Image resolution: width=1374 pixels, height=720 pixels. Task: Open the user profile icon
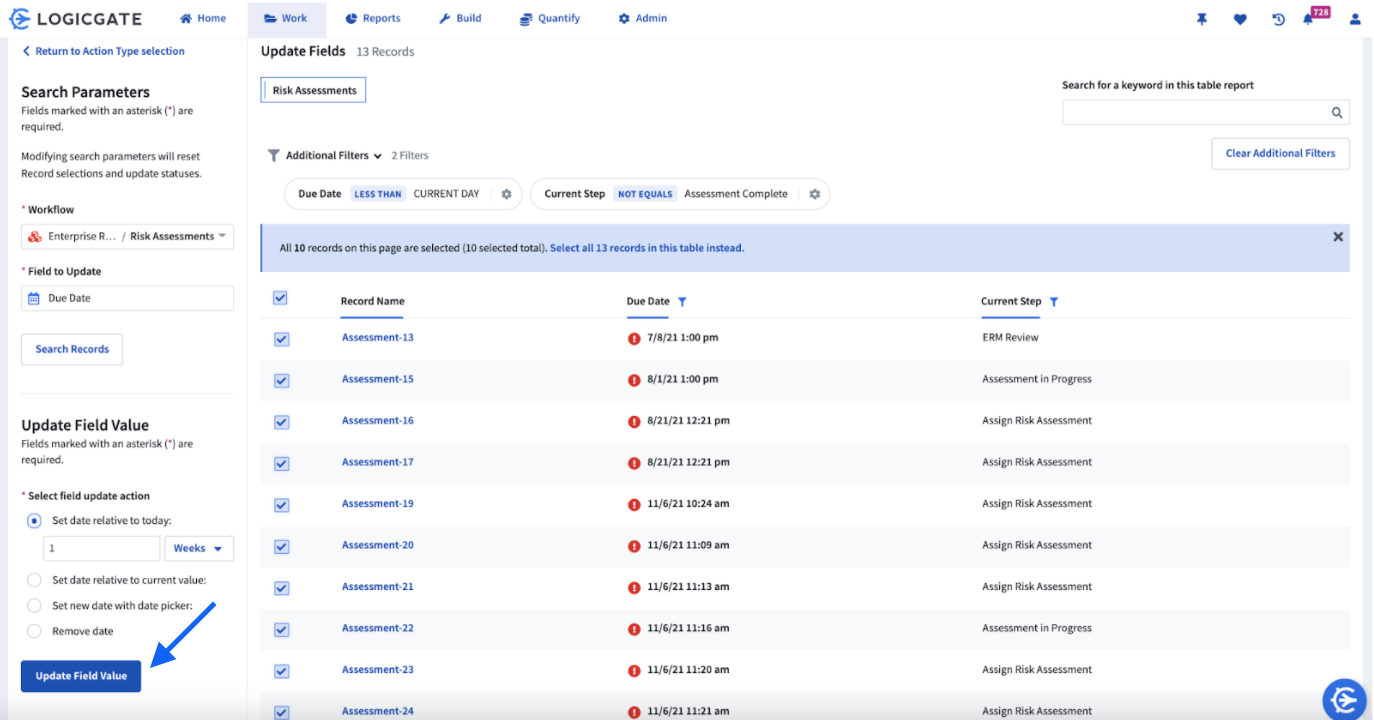click(x=1355, y=19)
